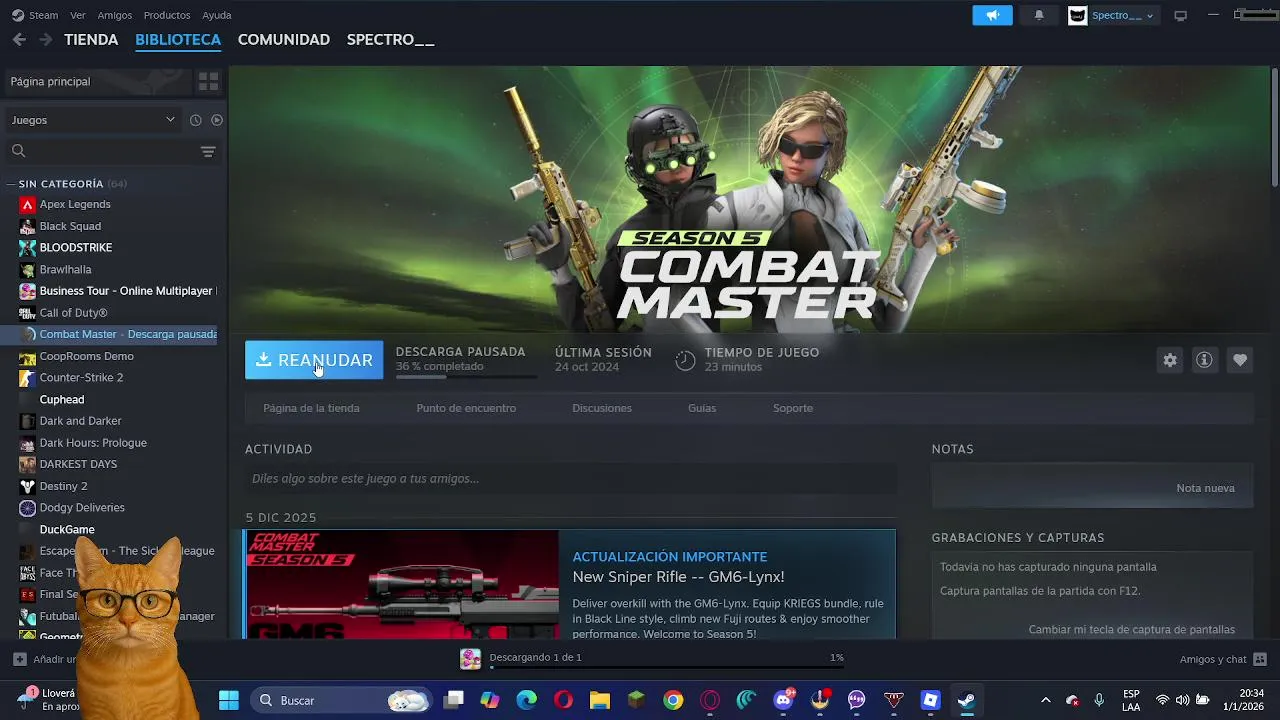Open the game settings gear icon
1280x720 pixels.
point(1170,360)
